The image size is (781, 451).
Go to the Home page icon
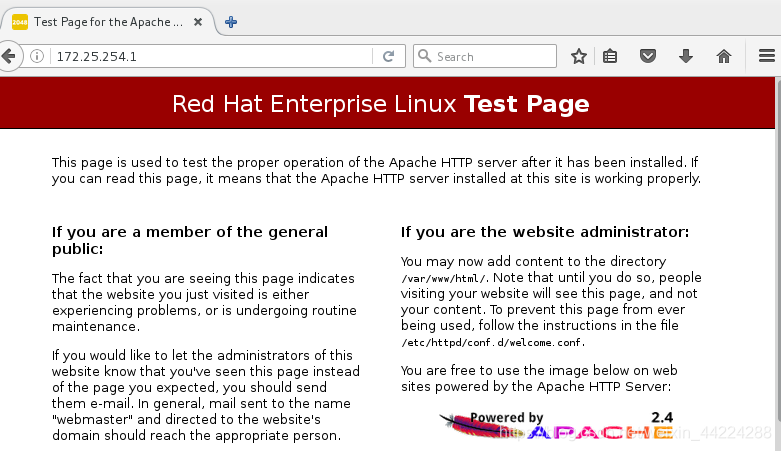click(724, 56)
